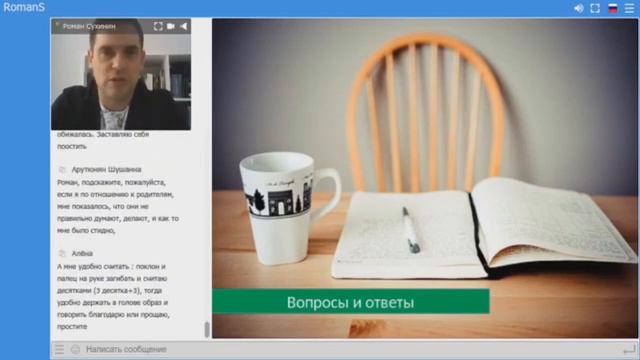Open the Russian flag language selector
The width and height of the screenshot is (640, 360).
(613, 8)
